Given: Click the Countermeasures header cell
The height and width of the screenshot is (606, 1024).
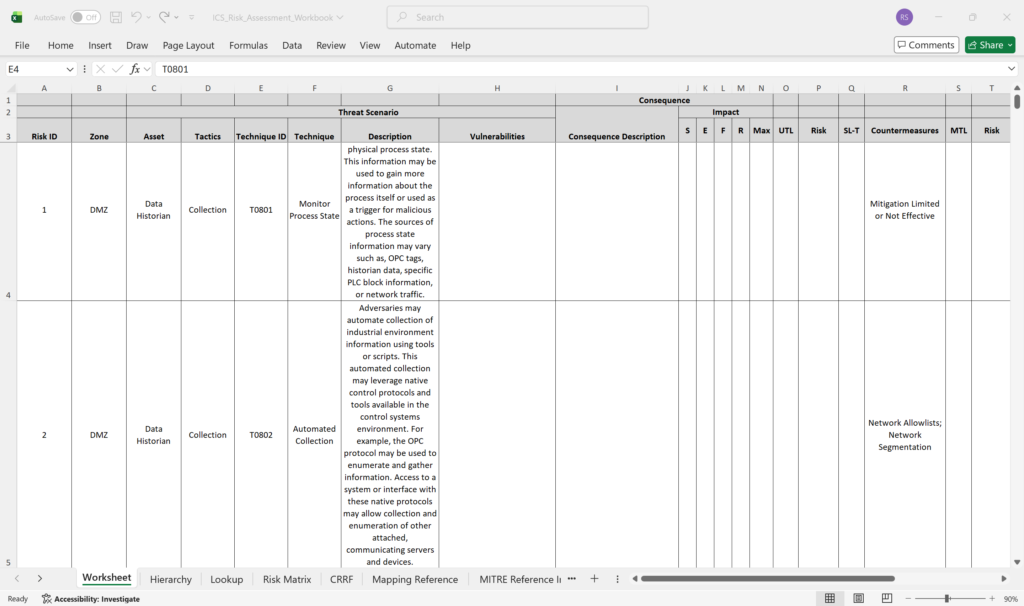Looking at the screenshot, I should [904, 131].
